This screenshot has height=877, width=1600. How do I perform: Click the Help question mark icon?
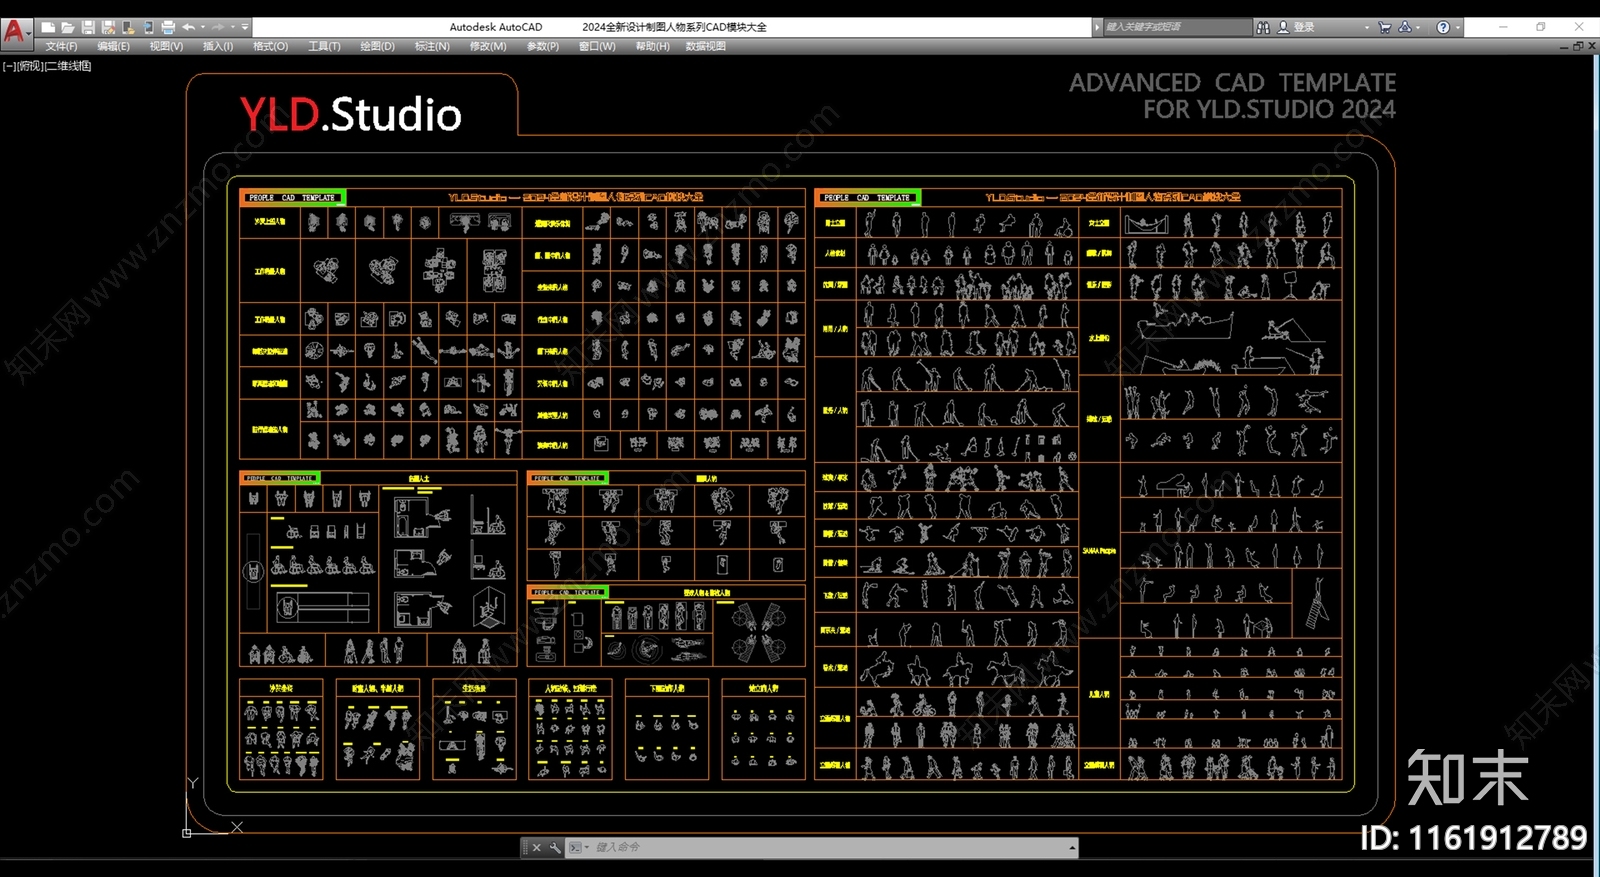click(1443, 27)
